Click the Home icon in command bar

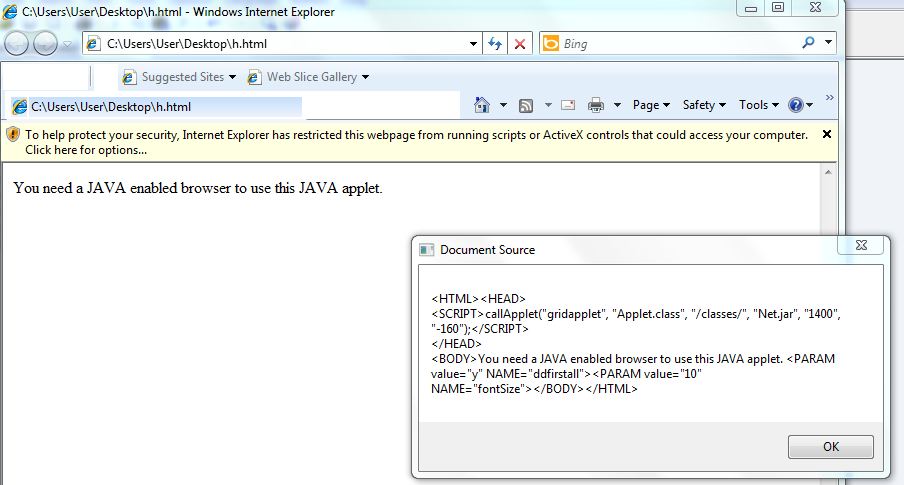[x=481, y=105]
